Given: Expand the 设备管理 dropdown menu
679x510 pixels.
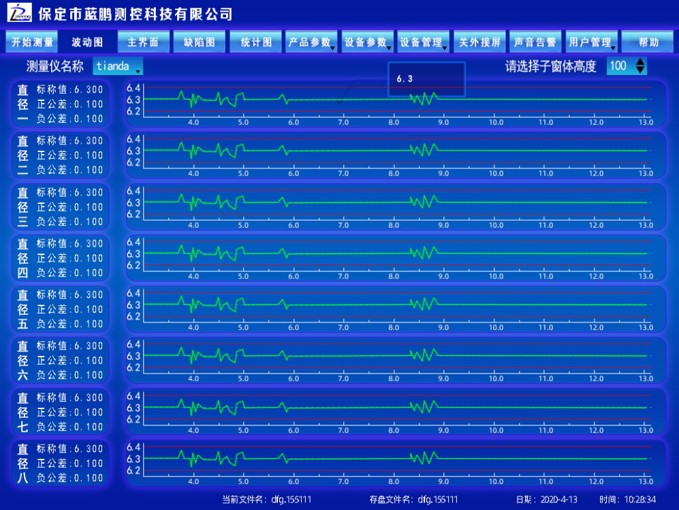Looking at the screenshot, I should click(x=423, y=43).
